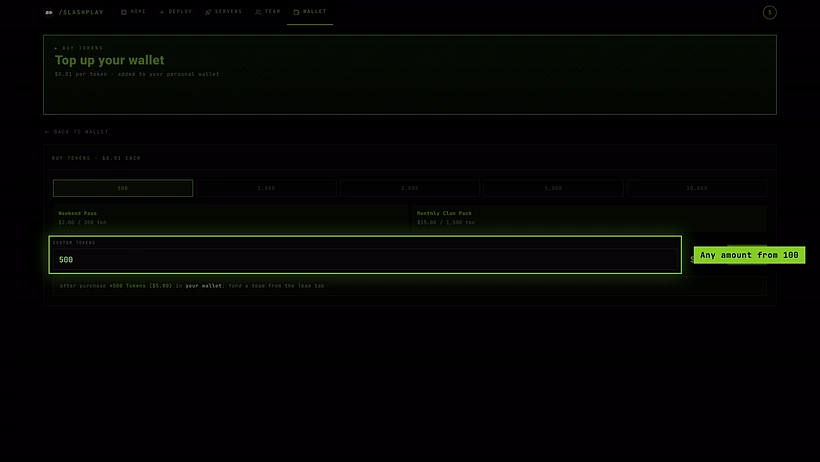Click the Slashplay logo icon

click(x=49, y=12)
